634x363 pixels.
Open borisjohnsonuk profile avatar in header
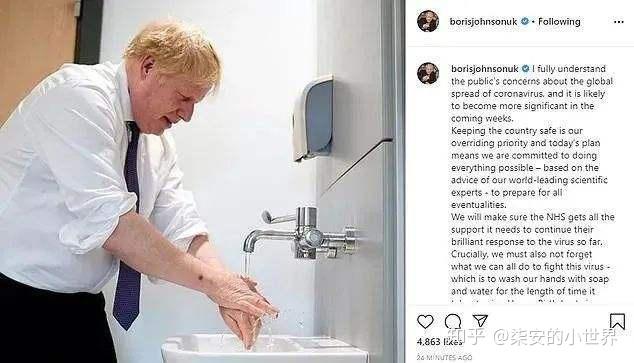[428, 21]
